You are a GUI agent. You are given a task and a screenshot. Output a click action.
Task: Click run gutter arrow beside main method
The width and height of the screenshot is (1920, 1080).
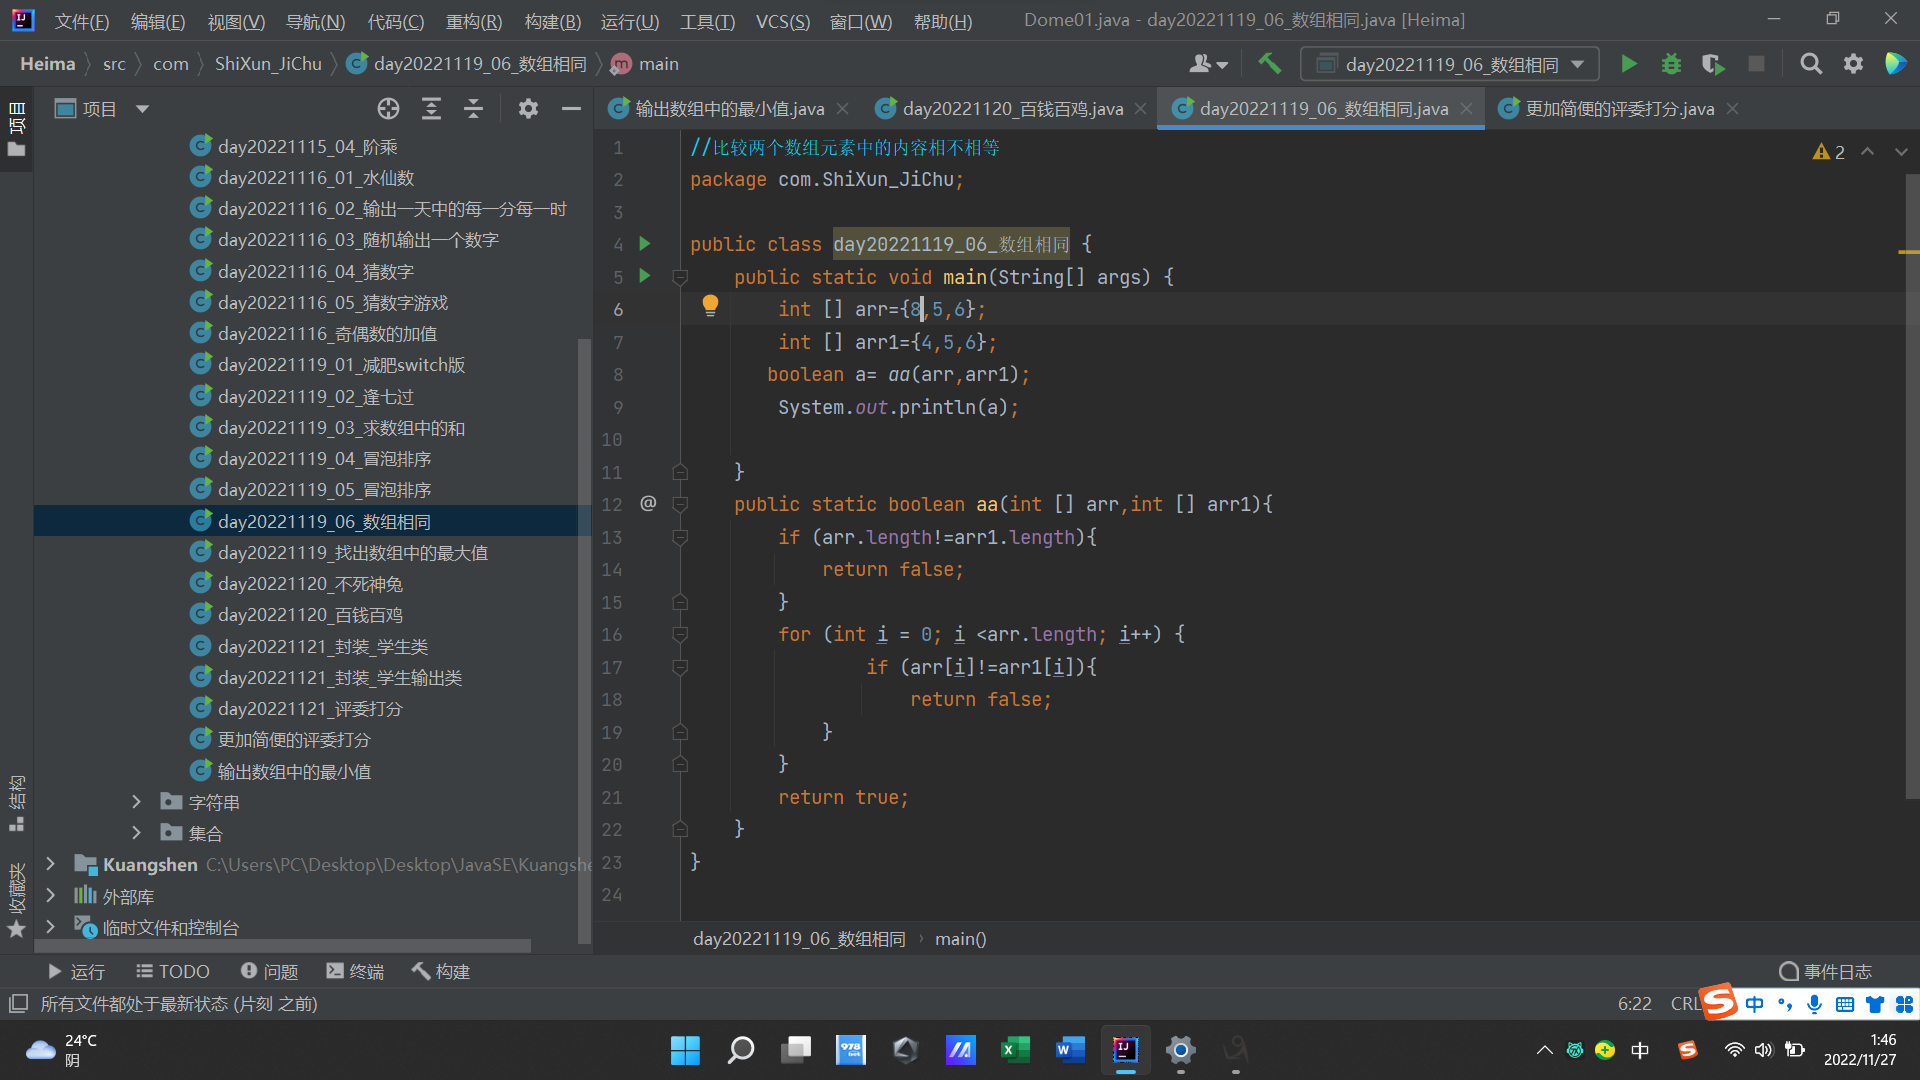pyautogui.click(x=645, y=276)
